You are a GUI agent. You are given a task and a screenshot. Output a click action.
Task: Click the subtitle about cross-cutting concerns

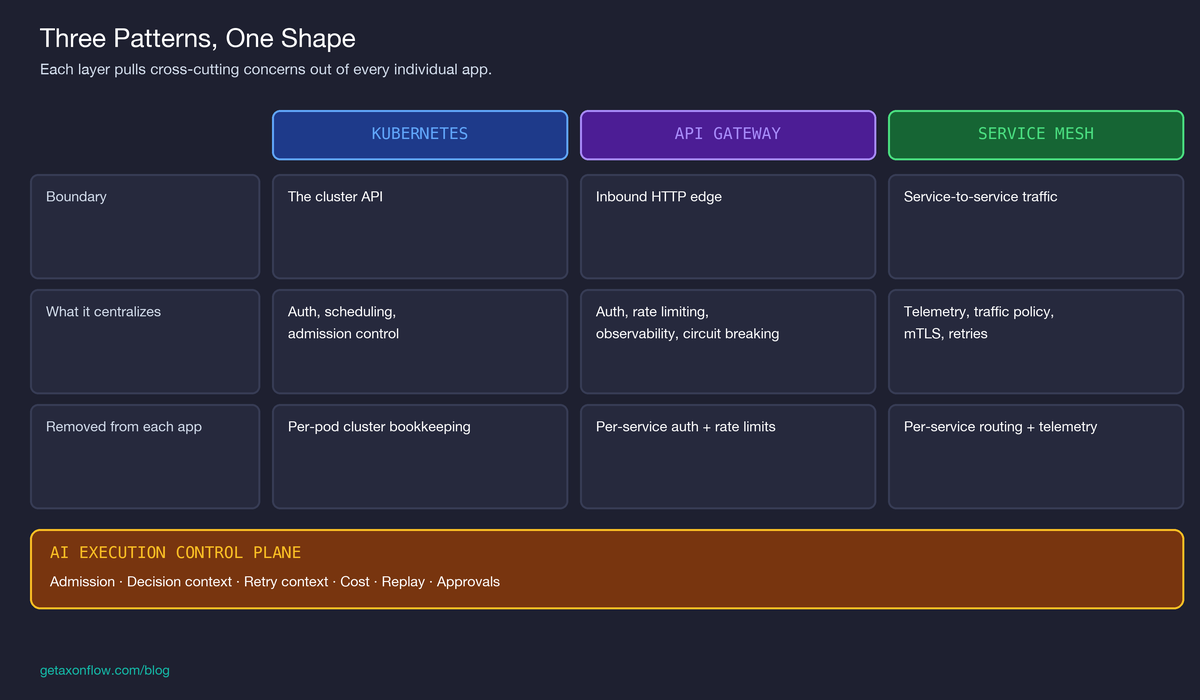tap(266, 70)
